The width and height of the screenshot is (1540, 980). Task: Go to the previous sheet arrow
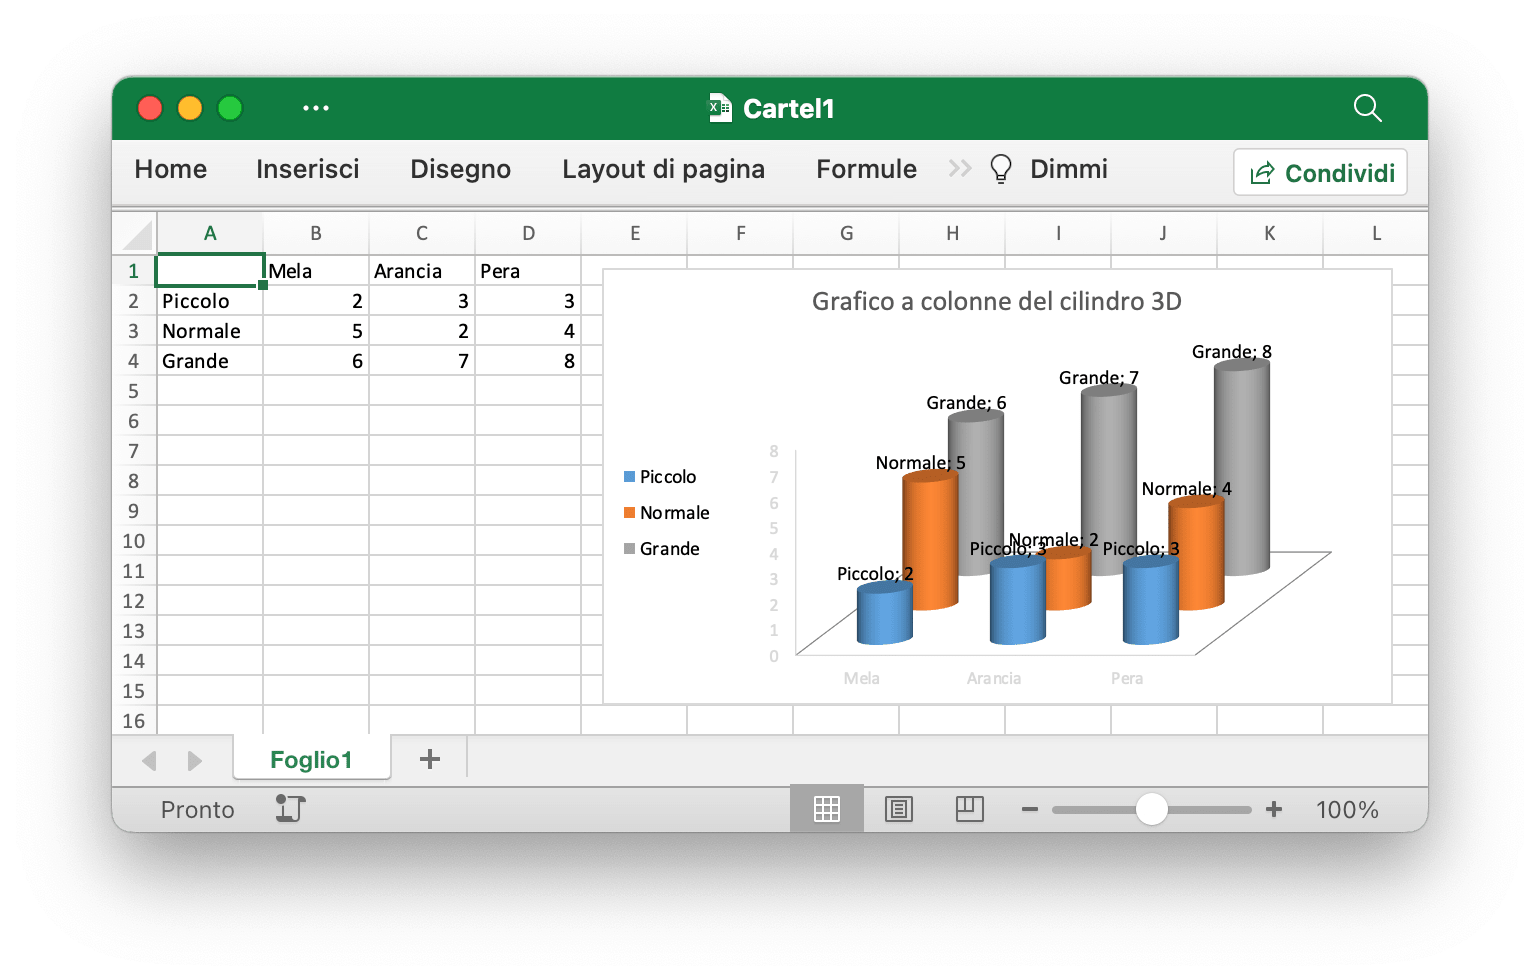tap(150, 761)
